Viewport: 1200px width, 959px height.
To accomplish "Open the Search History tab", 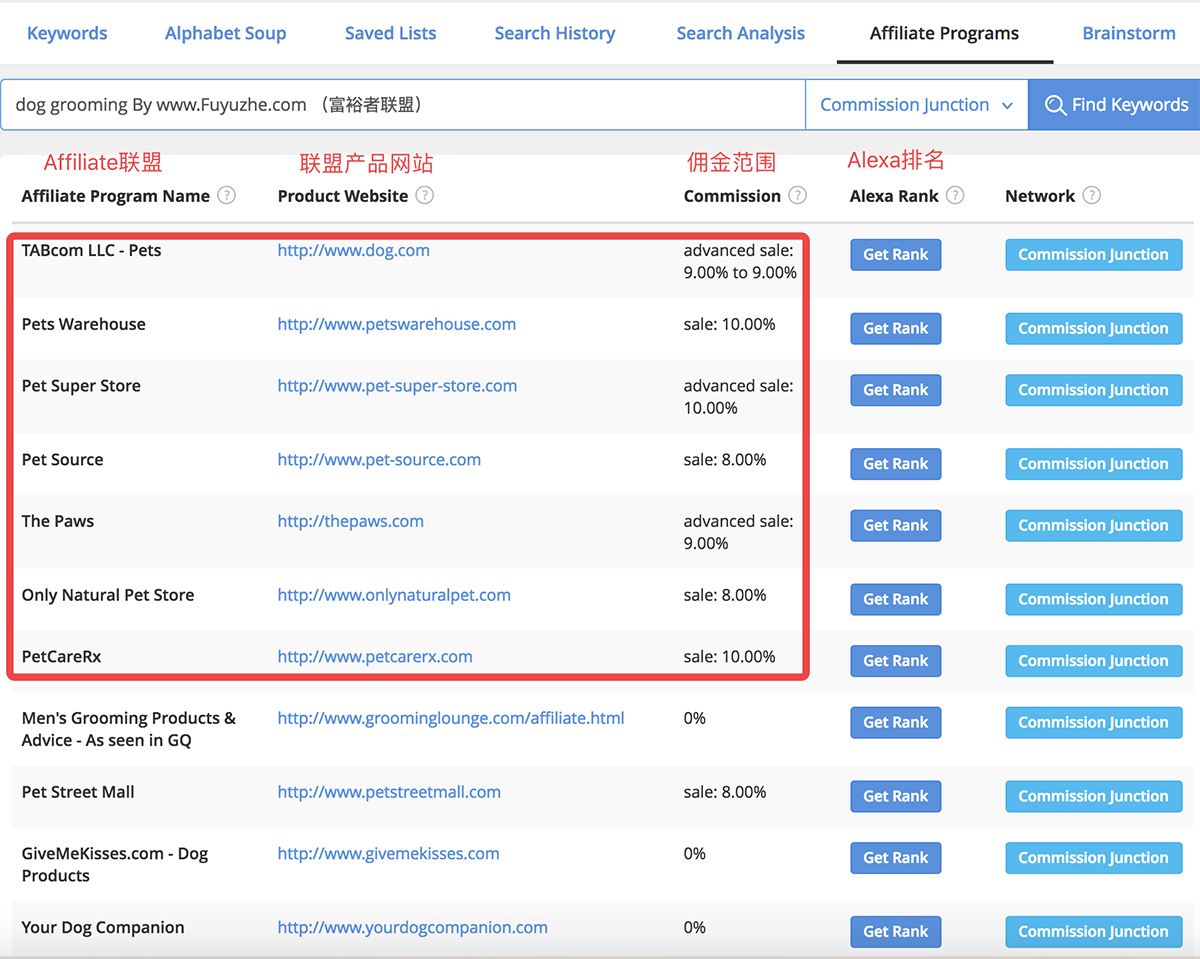I will pyautogui.click(x=555, y=33).
